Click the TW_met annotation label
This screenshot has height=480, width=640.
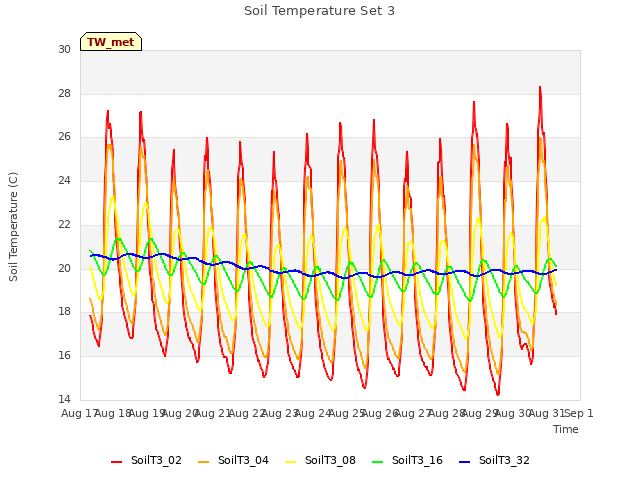point(111,42)
